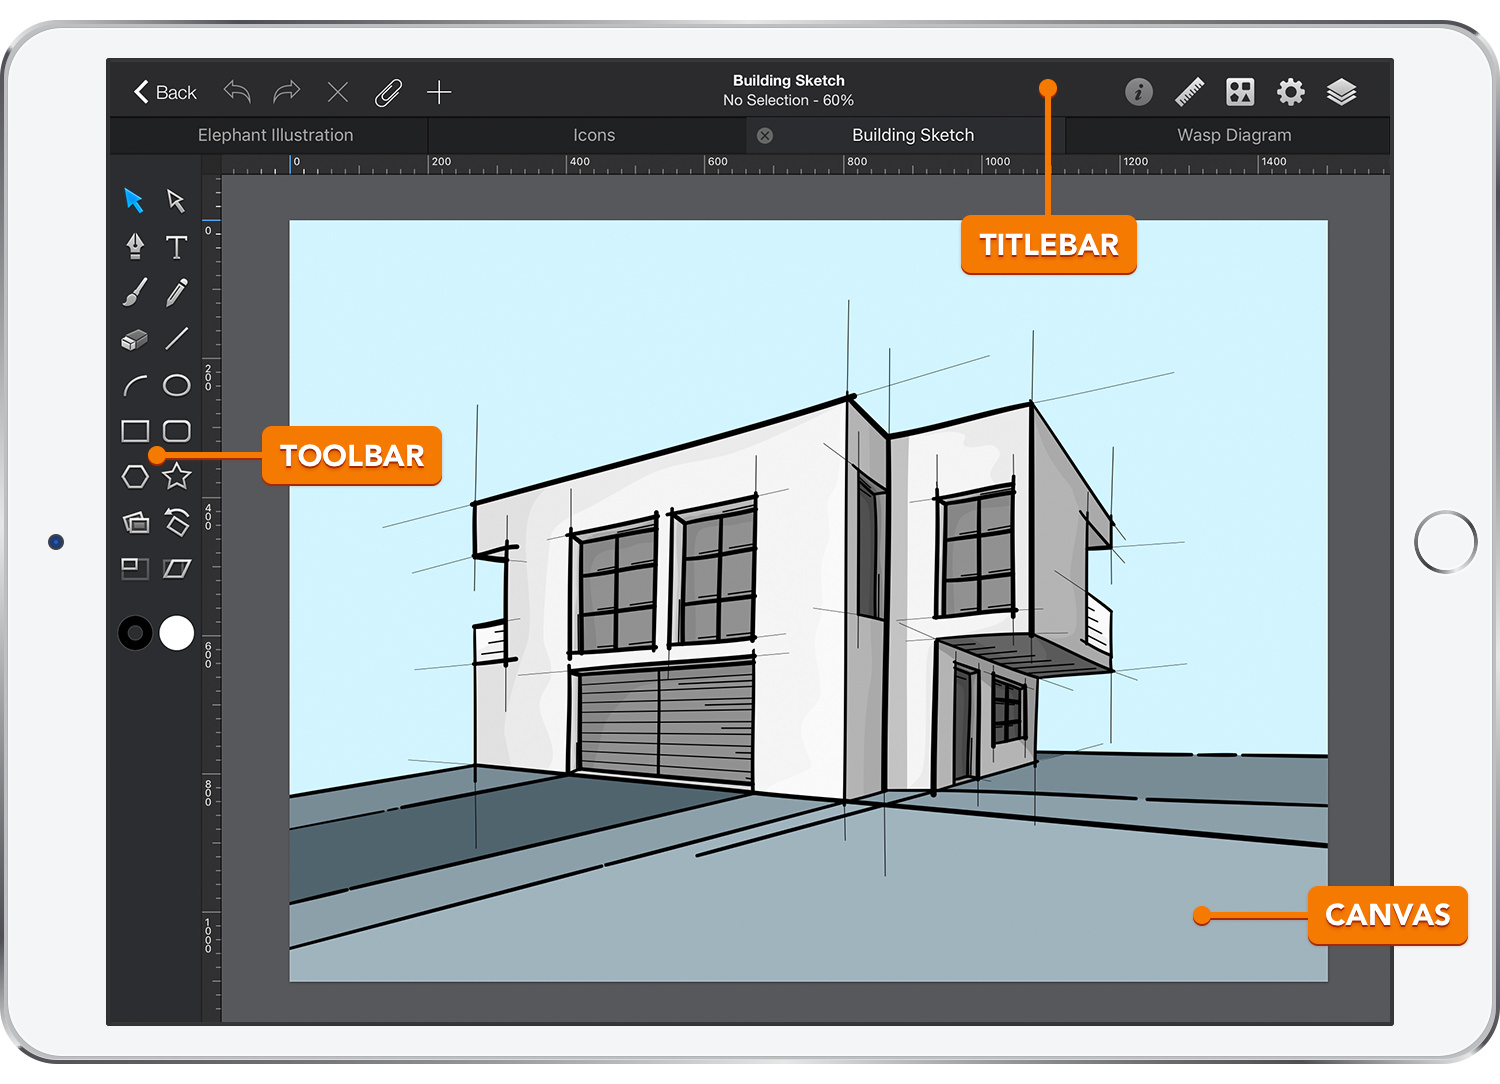The height and width of the screenshot is (1084, 1500).
Task: Click the X delete icon in titlebar
Action: point(338,93)
